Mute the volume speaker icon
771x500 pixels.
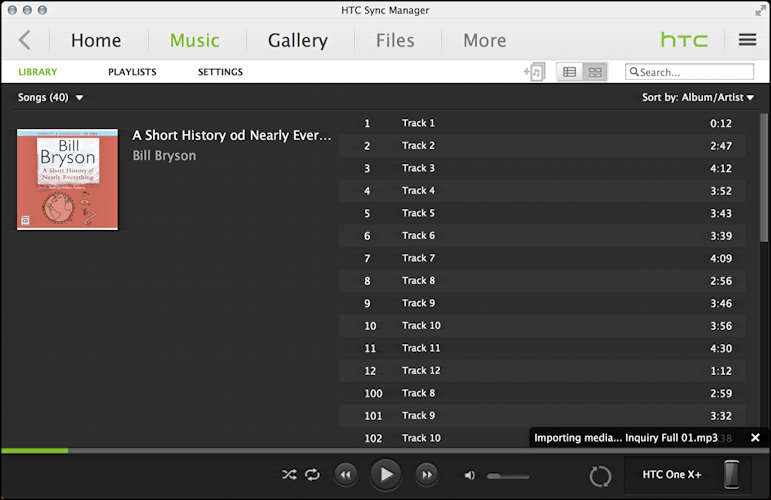tap(470, 475)
